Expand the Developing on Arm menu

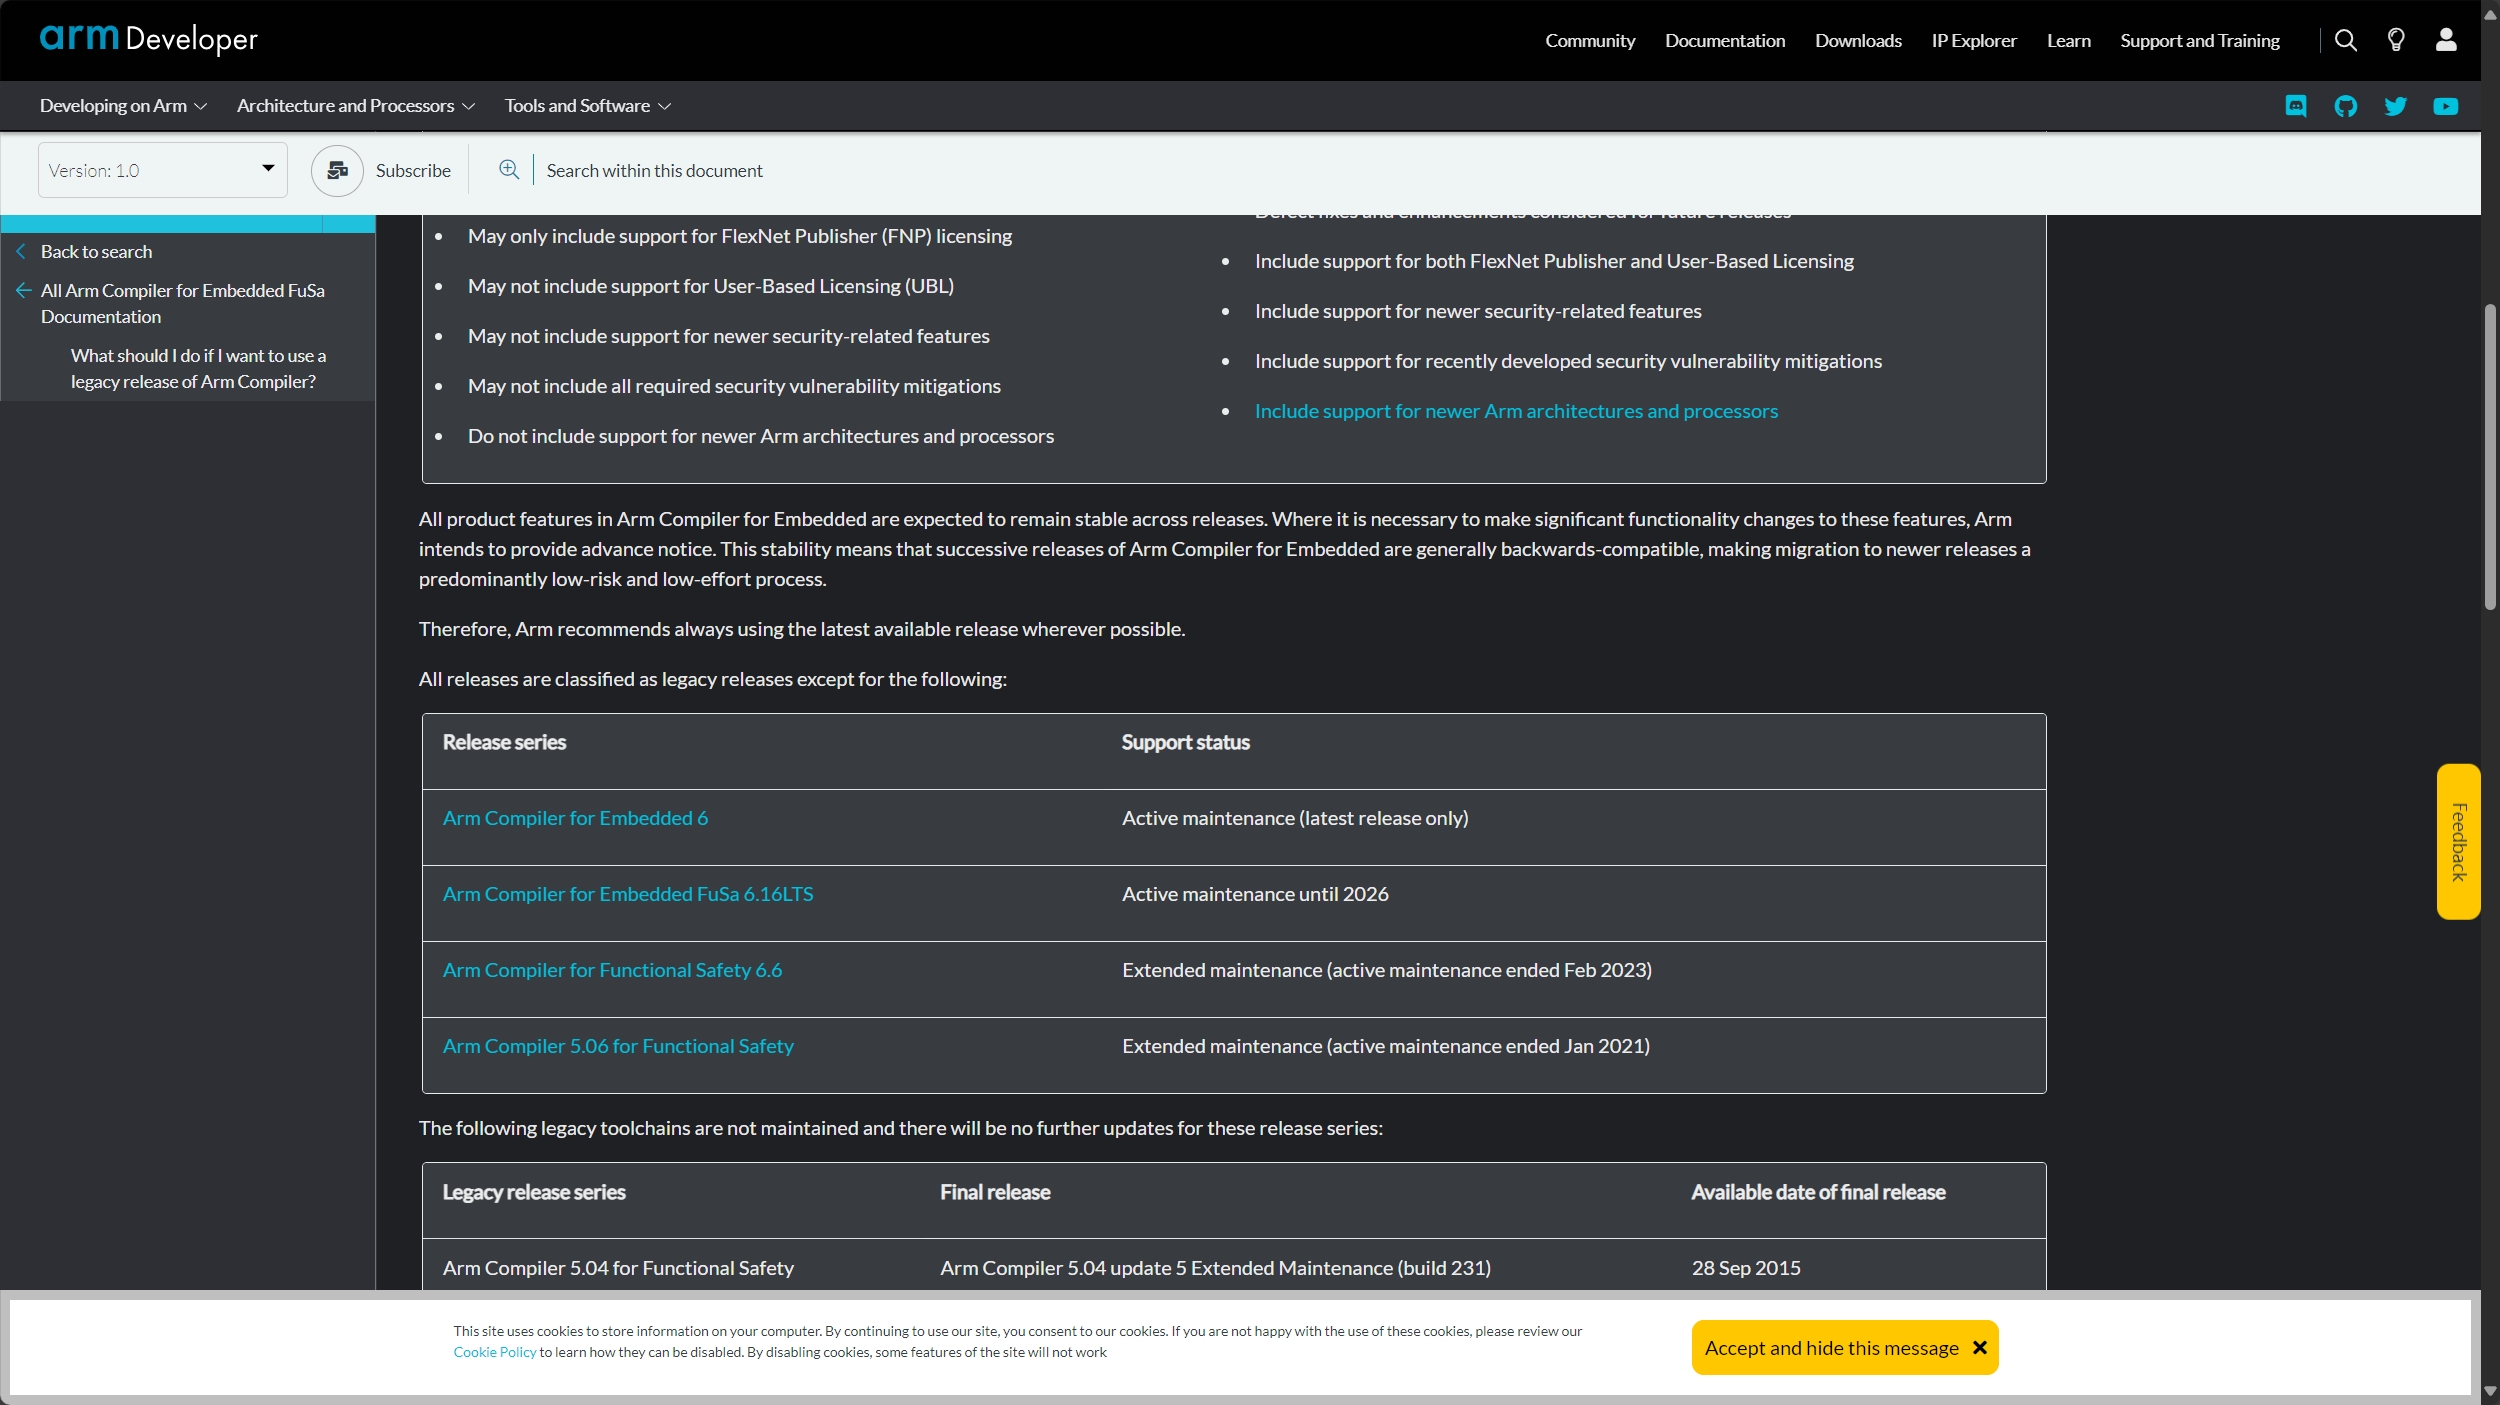[x=123, y=106]
